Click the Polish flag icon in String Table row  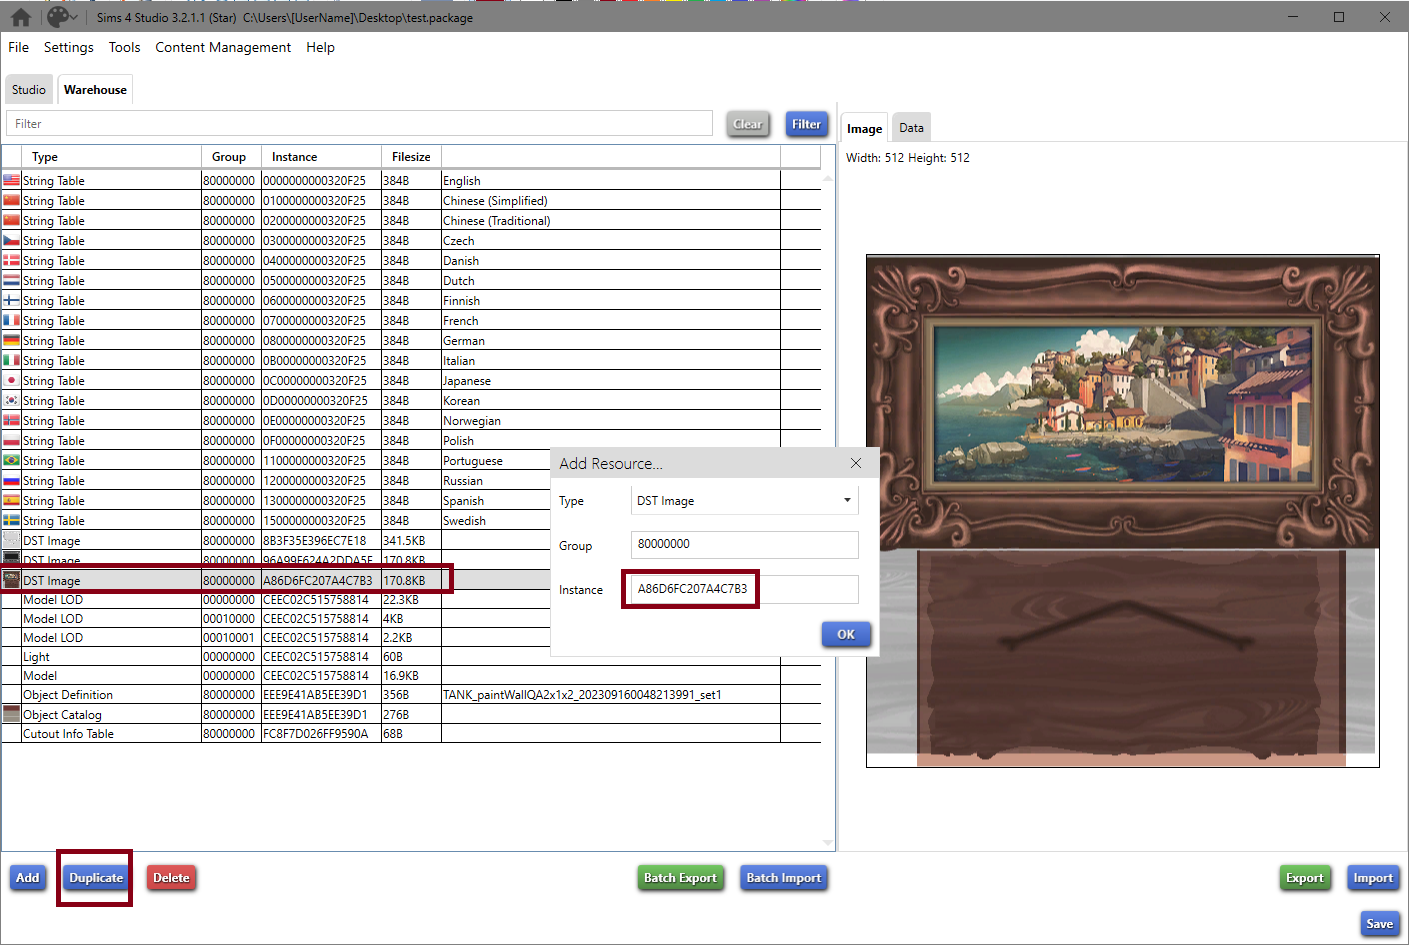pyautogui.click(x=11, y=441)
